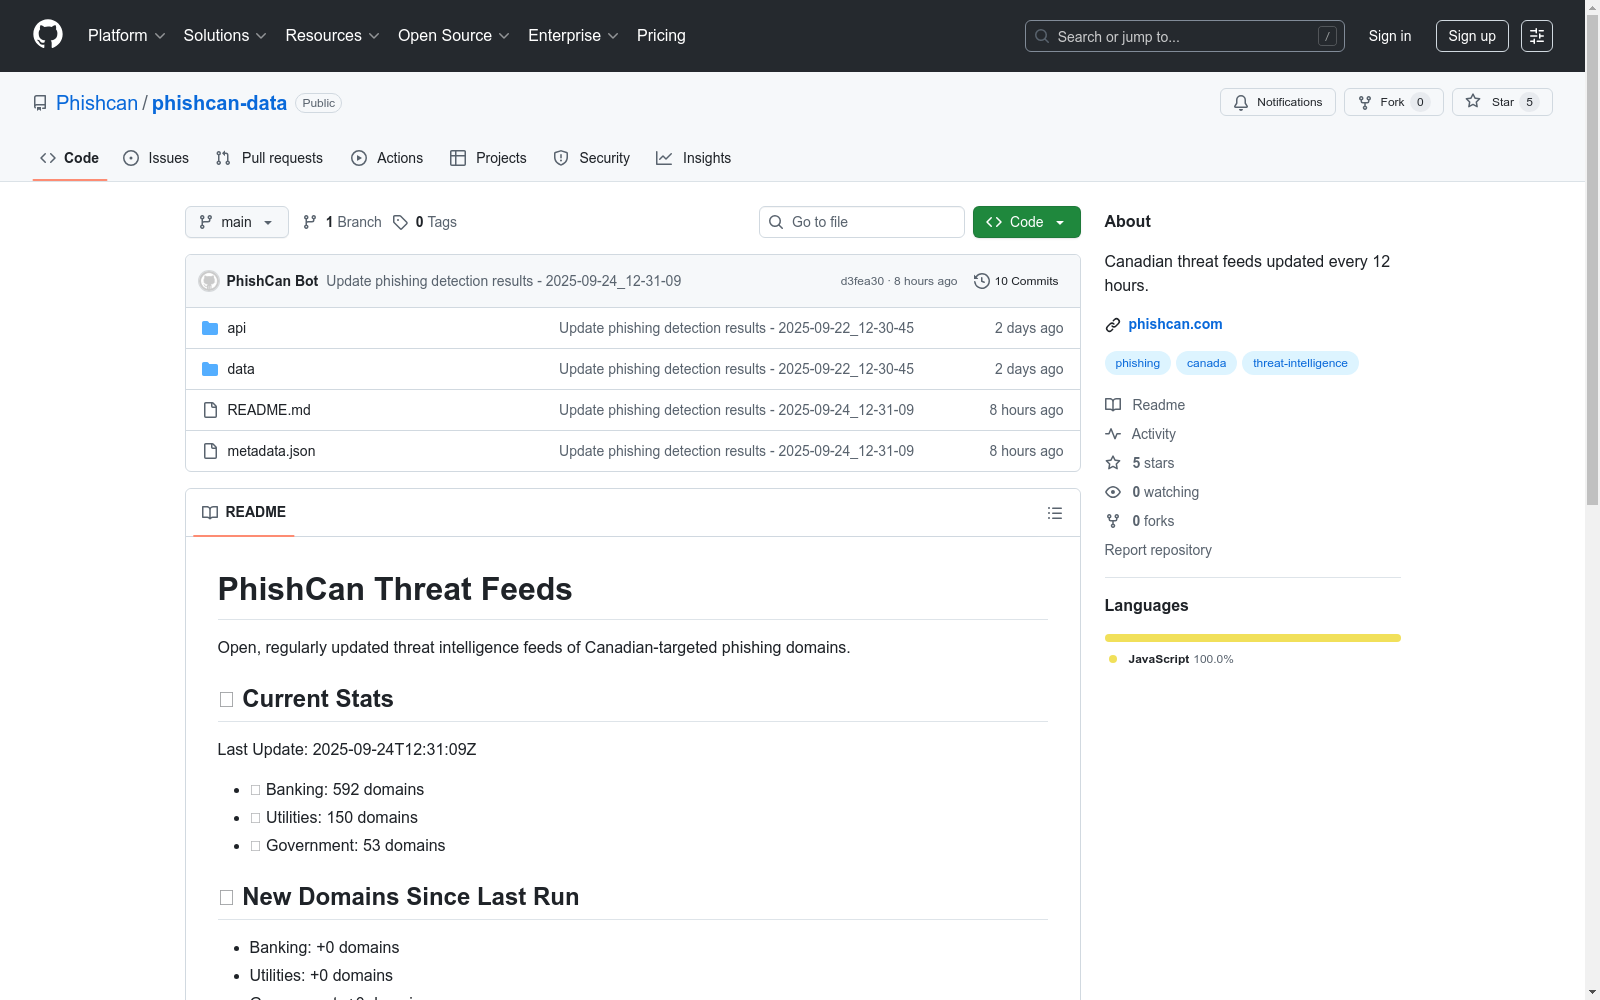Click the data folder icon
The height and width of the screenshot is (1000, 1600).
pos(210,369)
